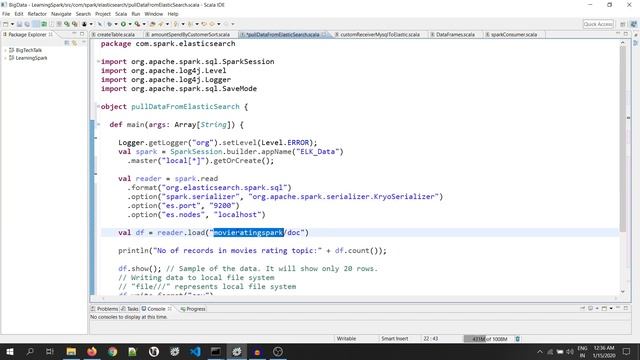Focus the Quick Access field
This screenshot has height=360, width=640.
598,24
